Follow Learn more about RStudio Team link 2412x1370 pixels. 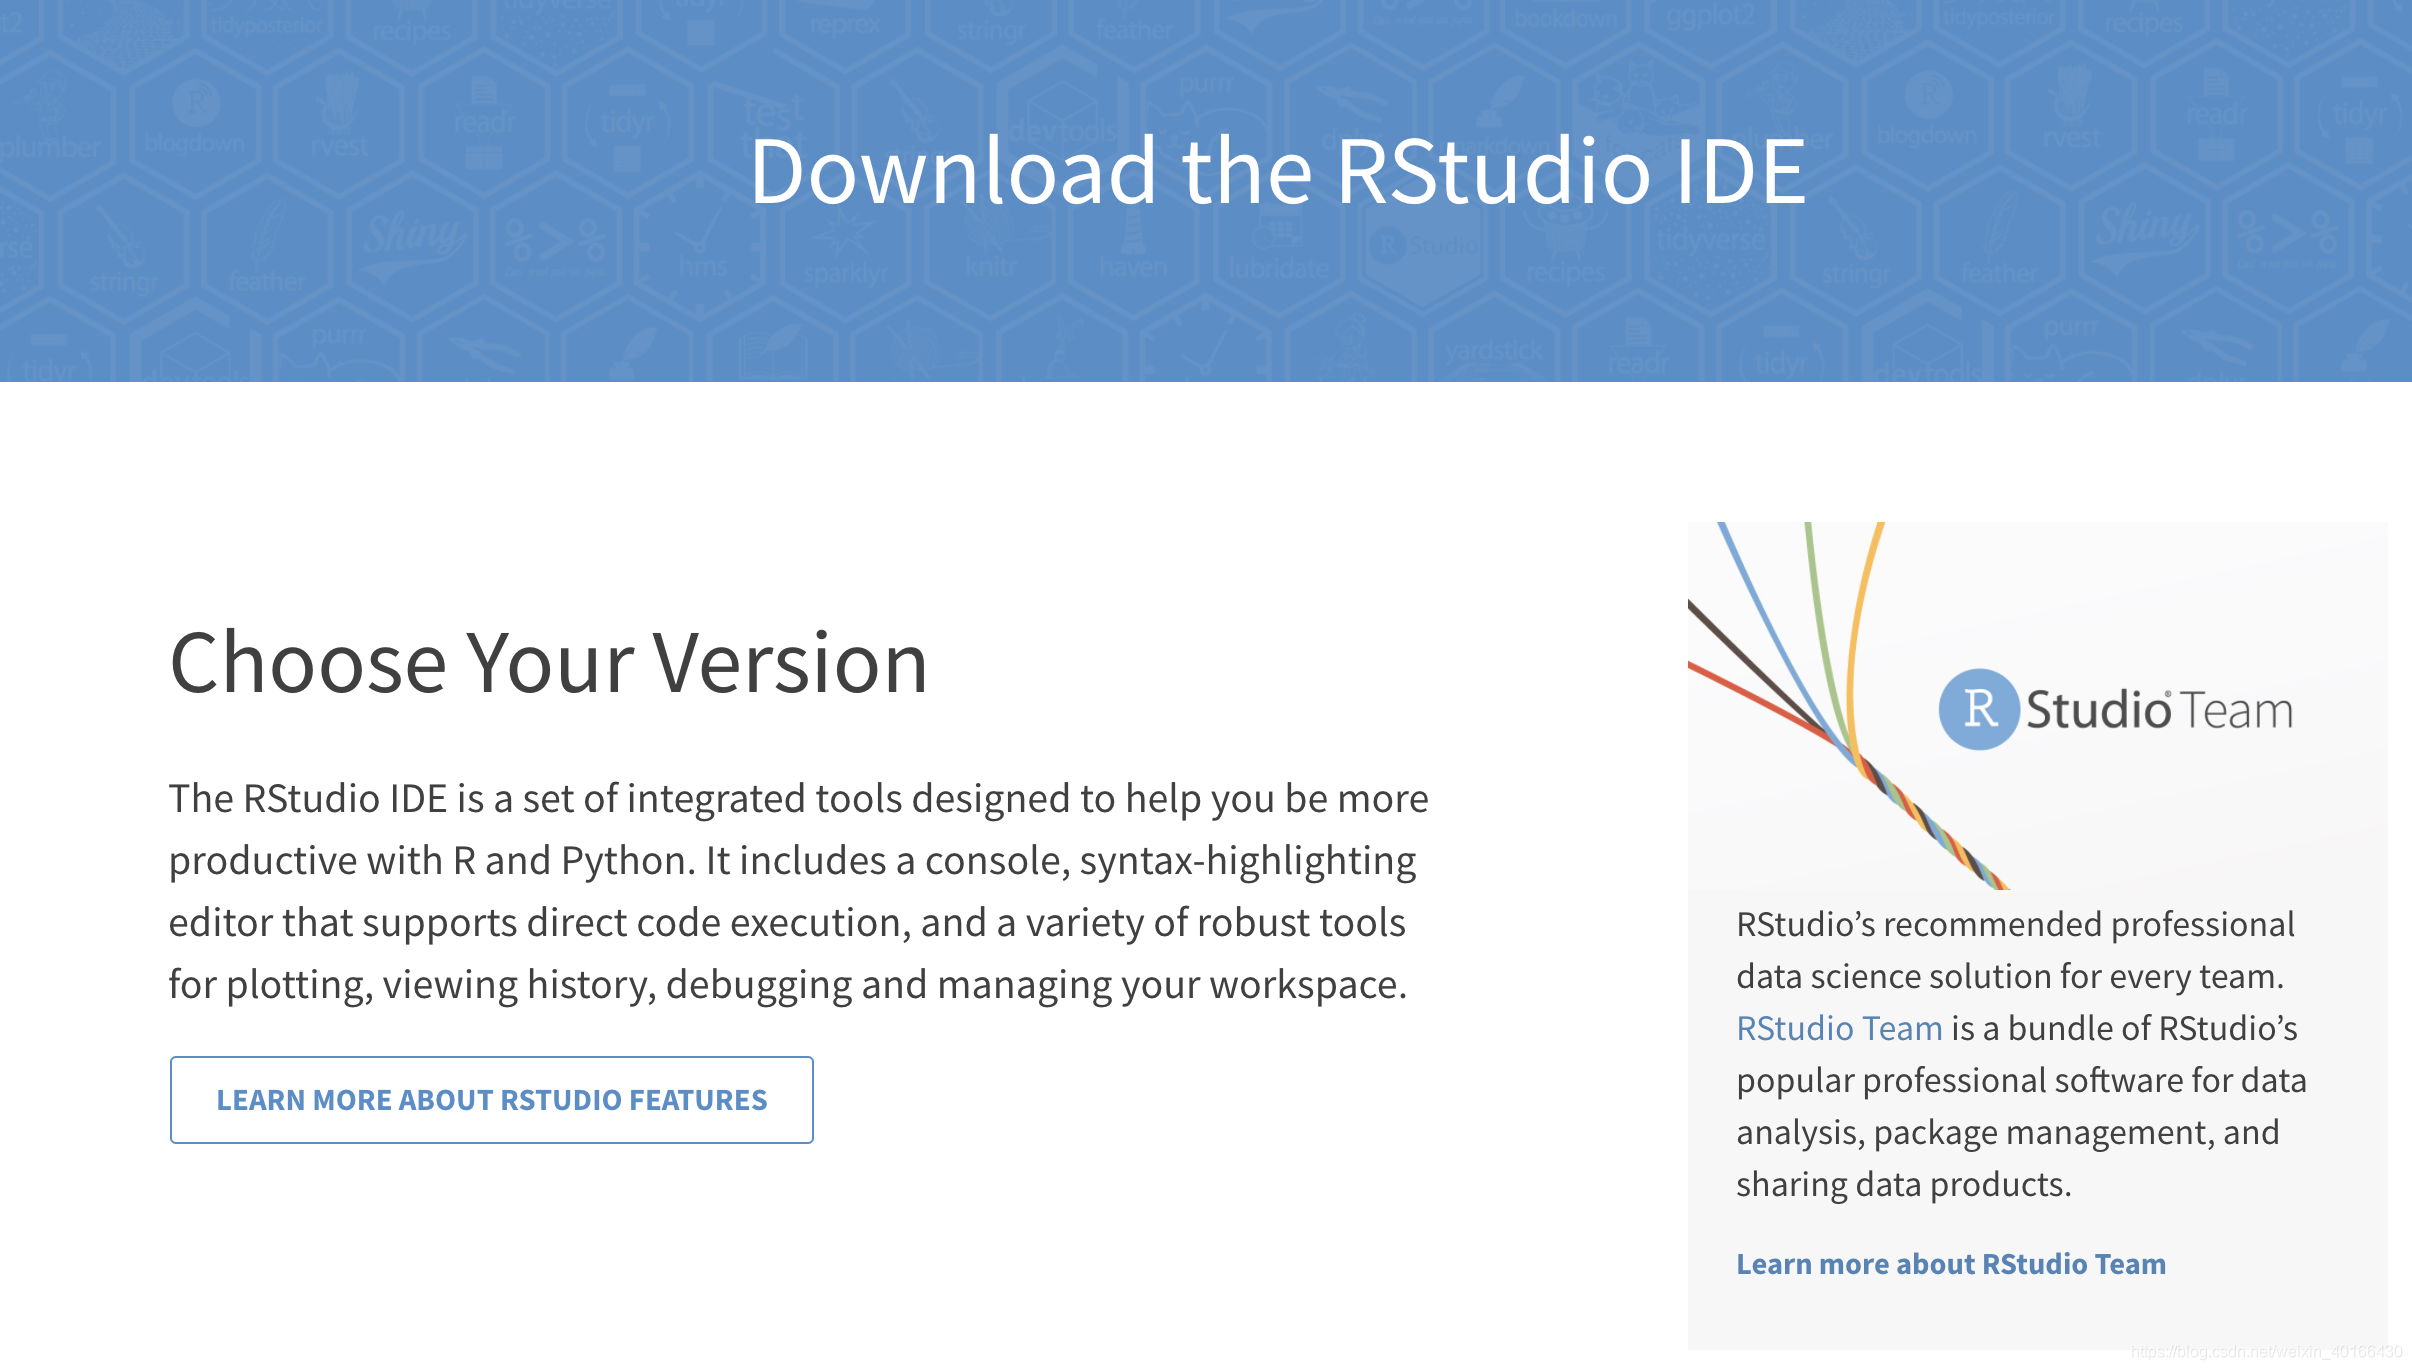tap(1950, 1264)
